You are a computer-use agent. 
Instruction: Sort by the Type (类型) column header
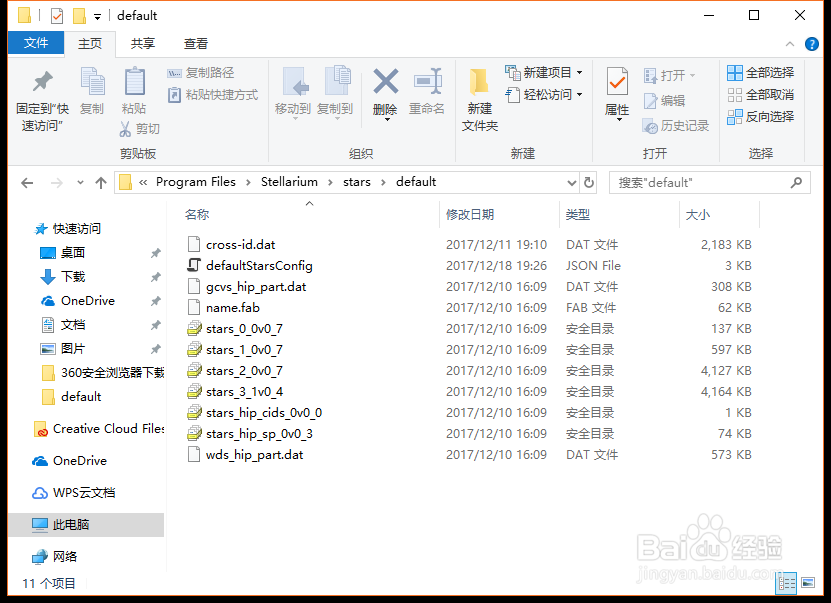[578, 215]
